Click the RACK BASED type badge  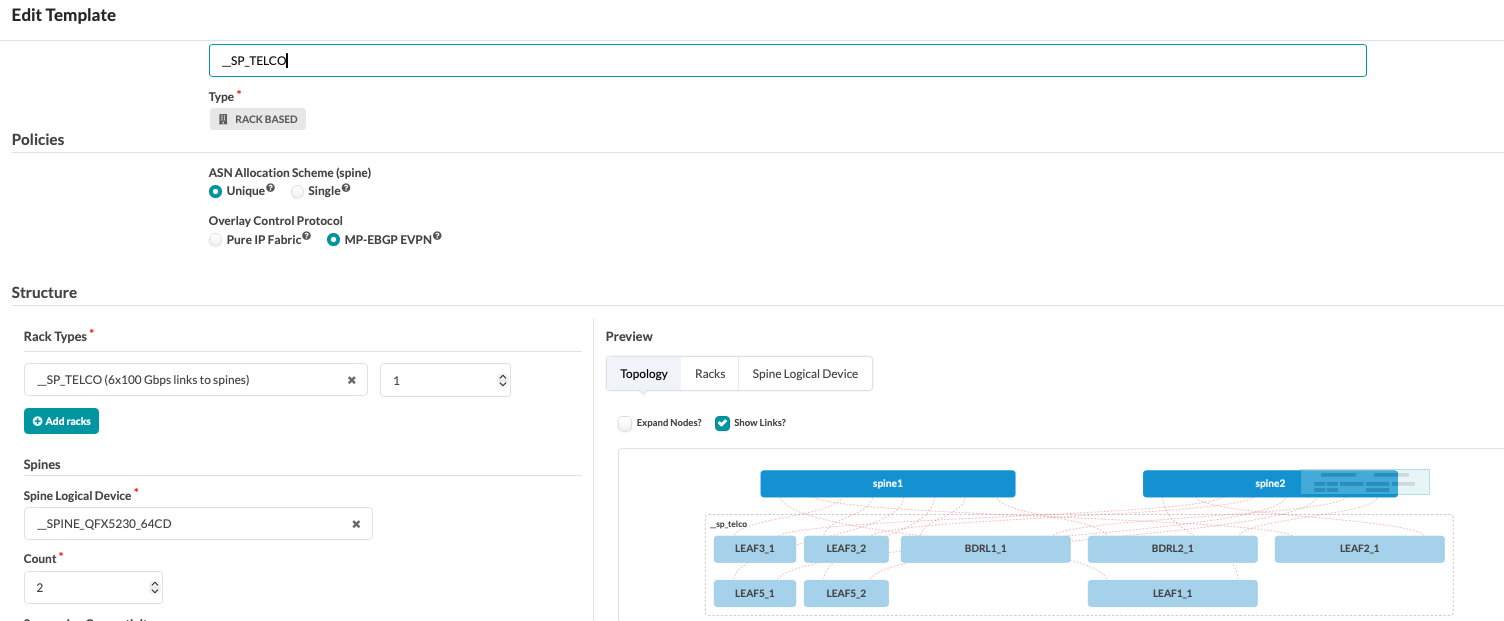coord(258,119)
